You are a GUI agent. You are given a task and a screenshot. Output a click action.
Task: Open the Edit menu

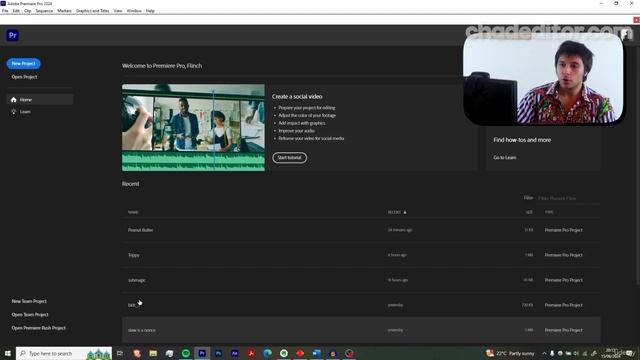[x=16, y=11]
